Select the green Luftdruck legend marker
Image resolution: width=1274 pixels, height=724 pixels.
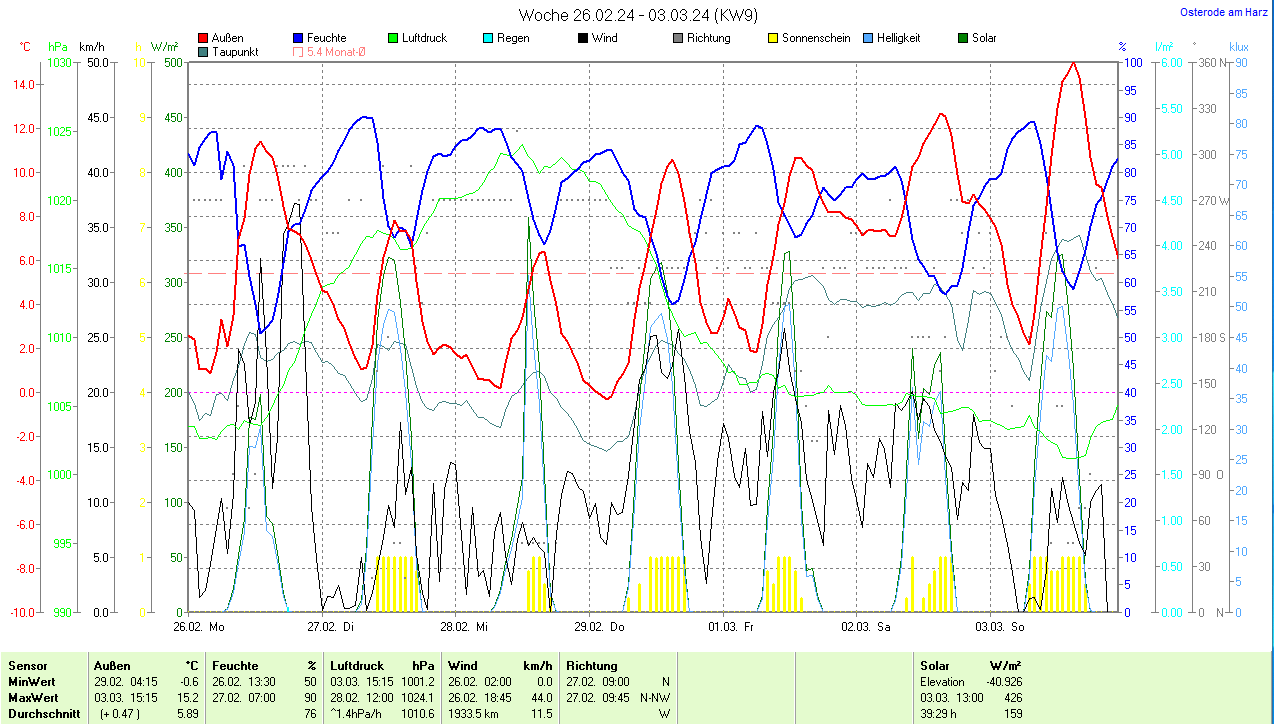point(393,38)
